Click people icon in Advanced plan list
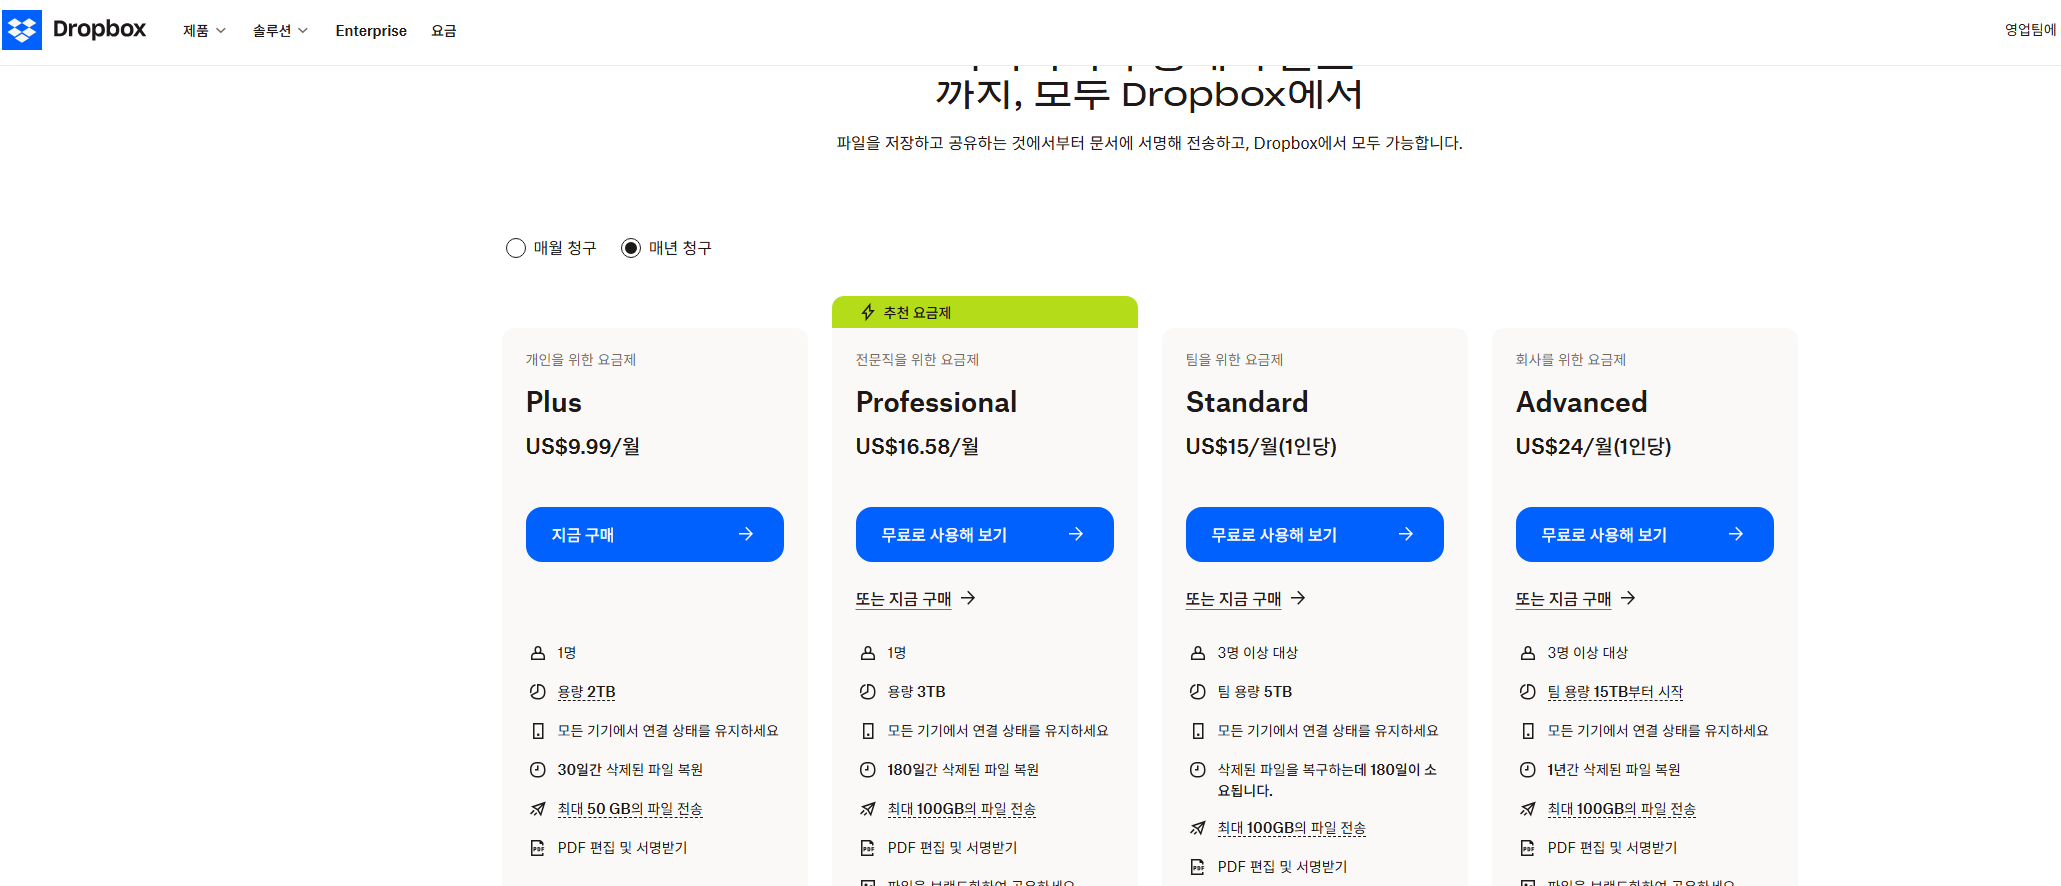 1527,653
